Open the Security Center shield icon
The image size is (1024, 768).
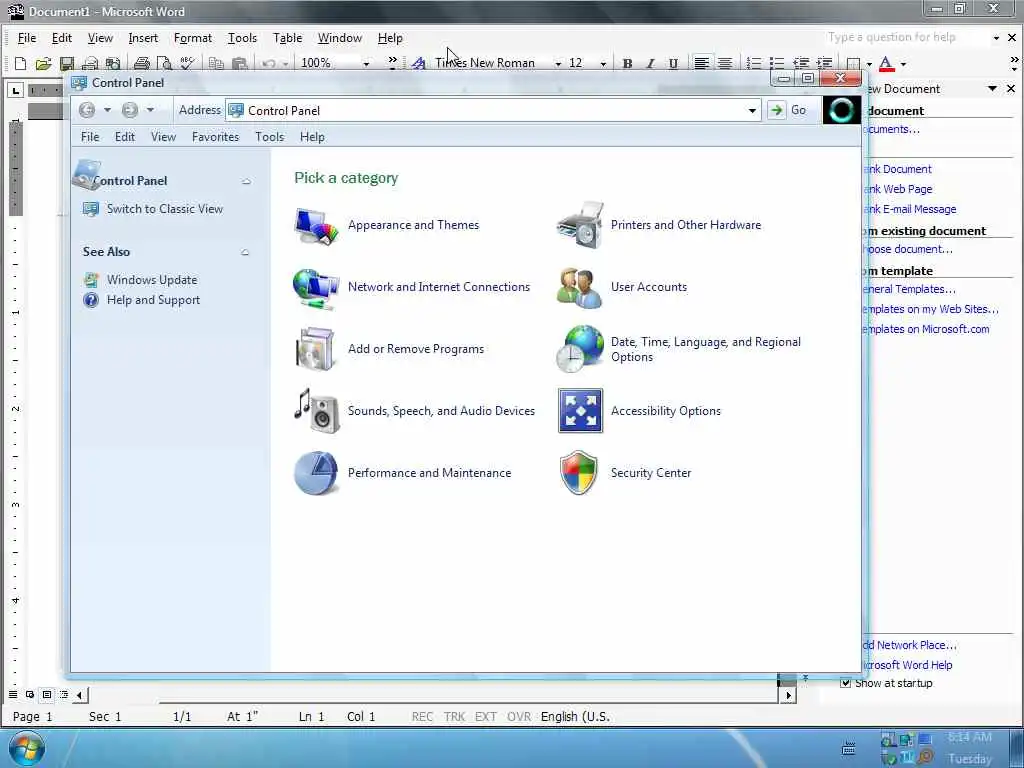[579, 473]
